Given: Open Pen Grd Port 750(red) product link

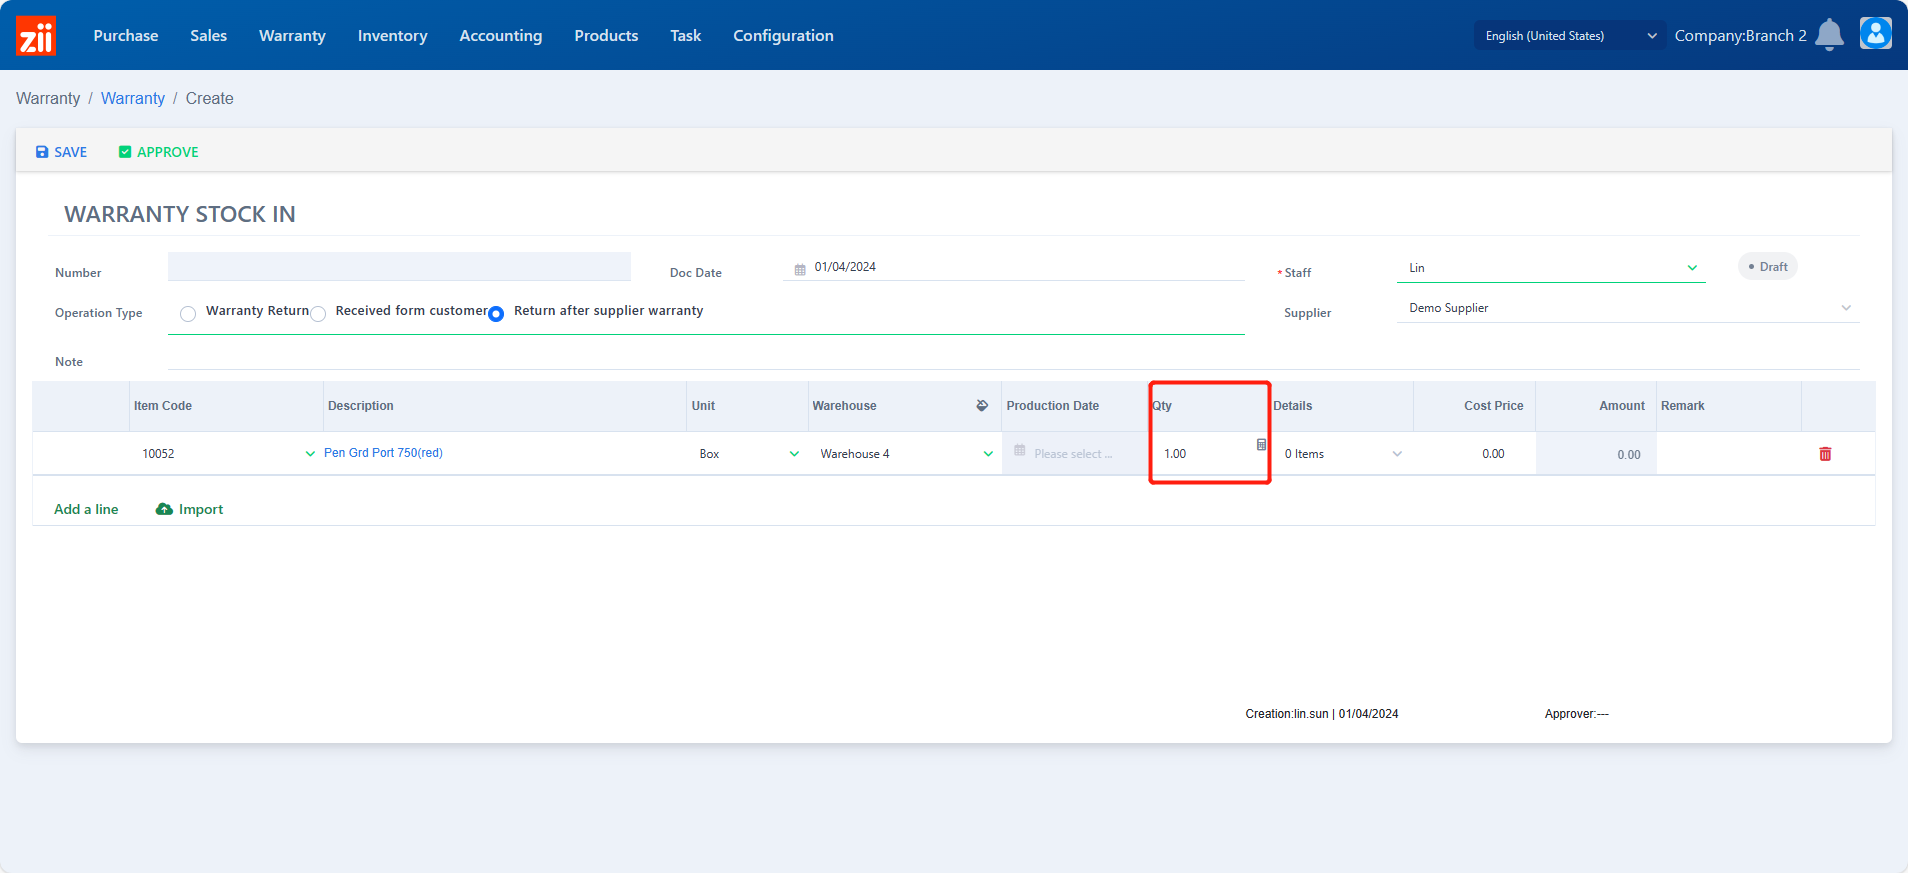Looking at the screenshot, I should click(383, 453).
